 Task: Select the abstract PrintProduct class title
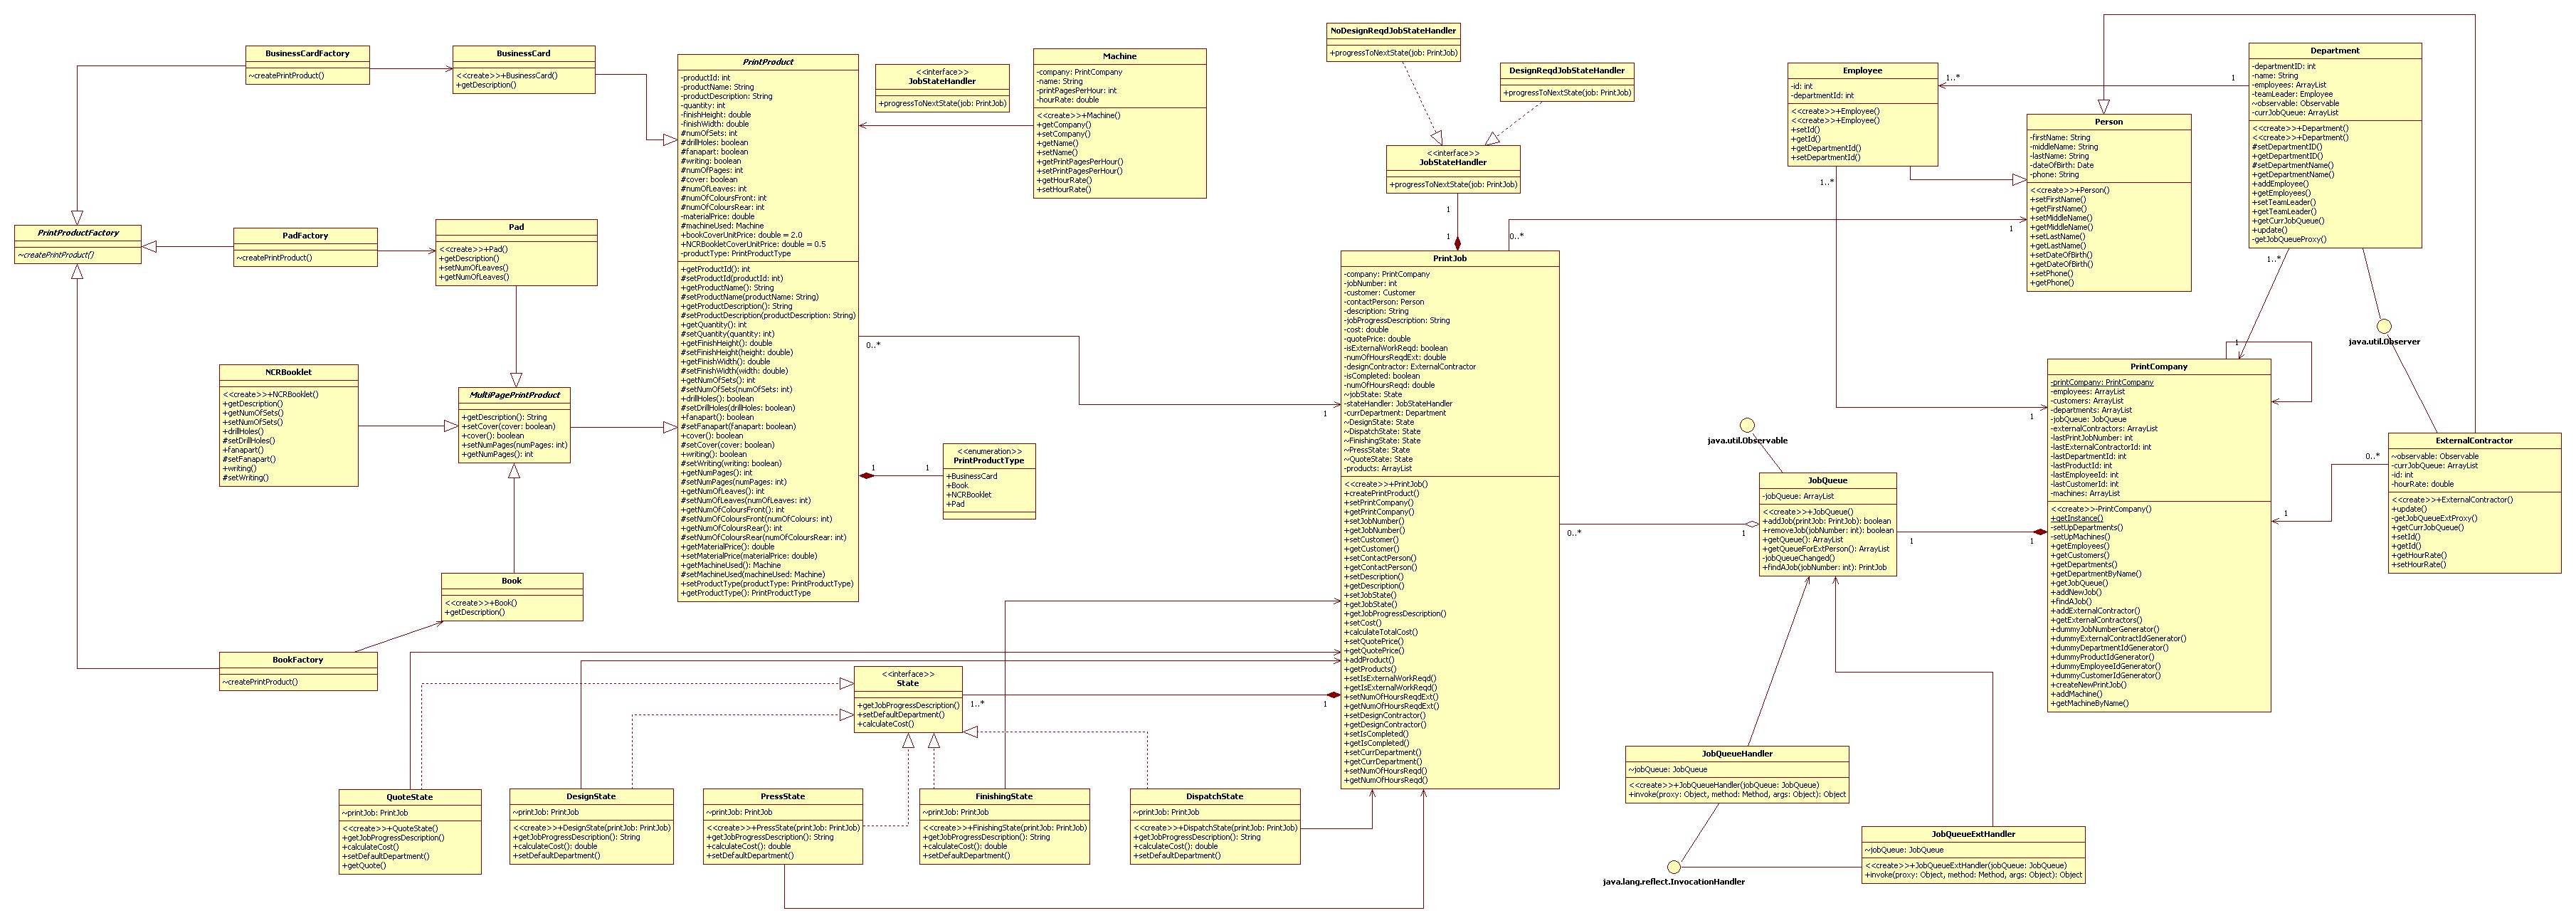[768, 62]
